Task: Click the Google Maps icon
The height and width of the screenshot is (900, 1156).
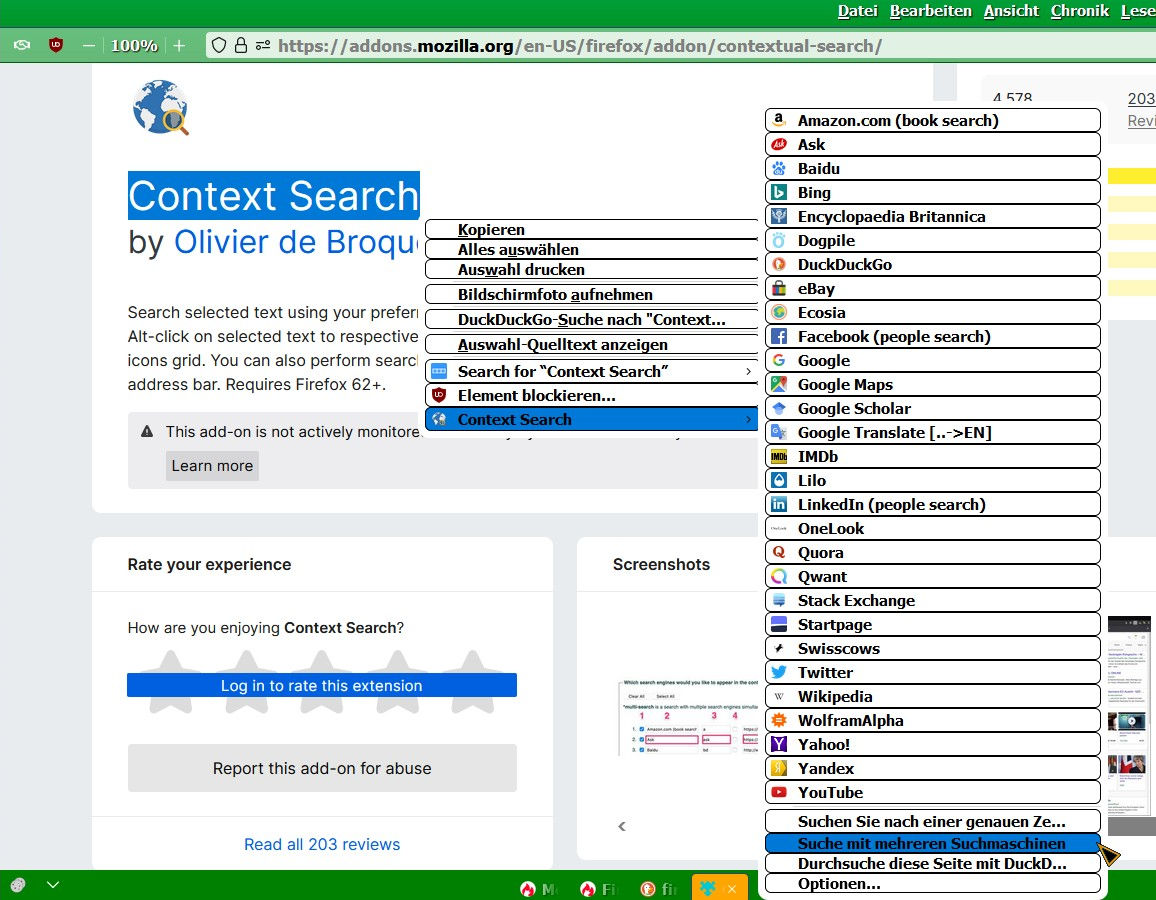Action: (x=779, y=384)
